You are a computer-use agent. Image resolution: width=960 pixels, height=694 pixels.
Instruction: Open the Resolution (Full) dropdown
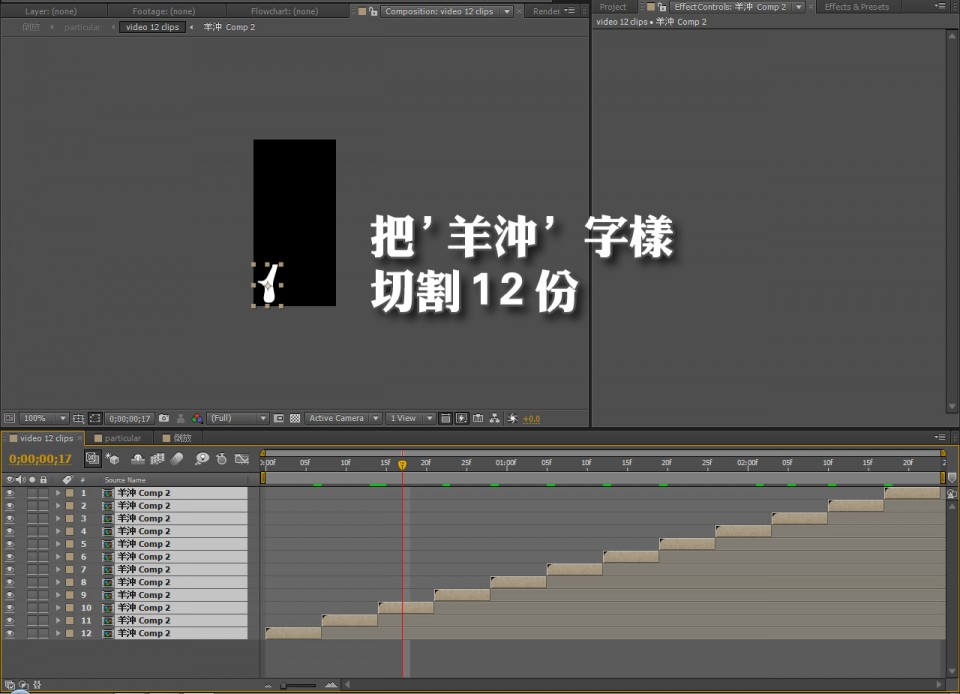coord(236,418)
